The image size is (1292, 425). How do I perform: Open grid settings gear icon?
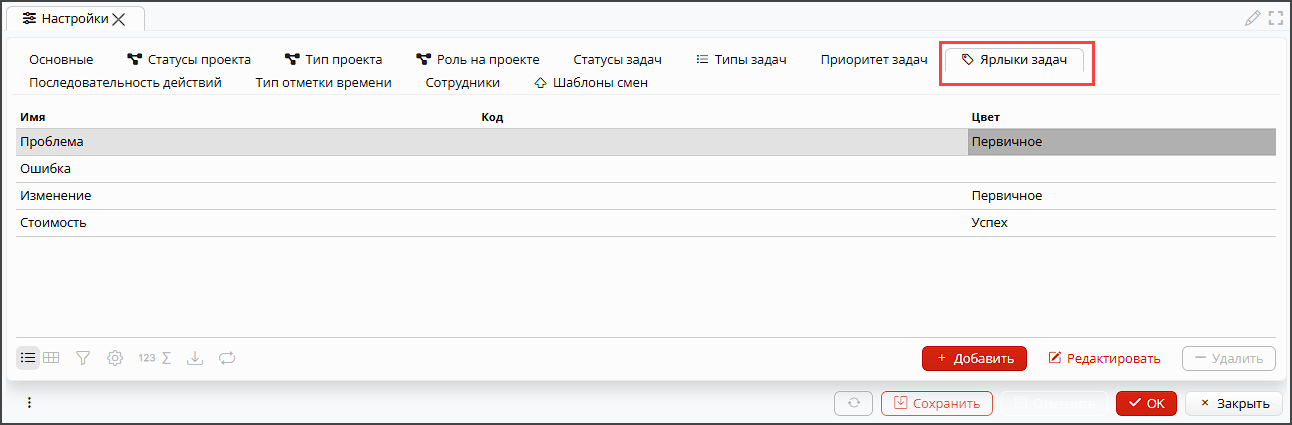click(115, 357)
